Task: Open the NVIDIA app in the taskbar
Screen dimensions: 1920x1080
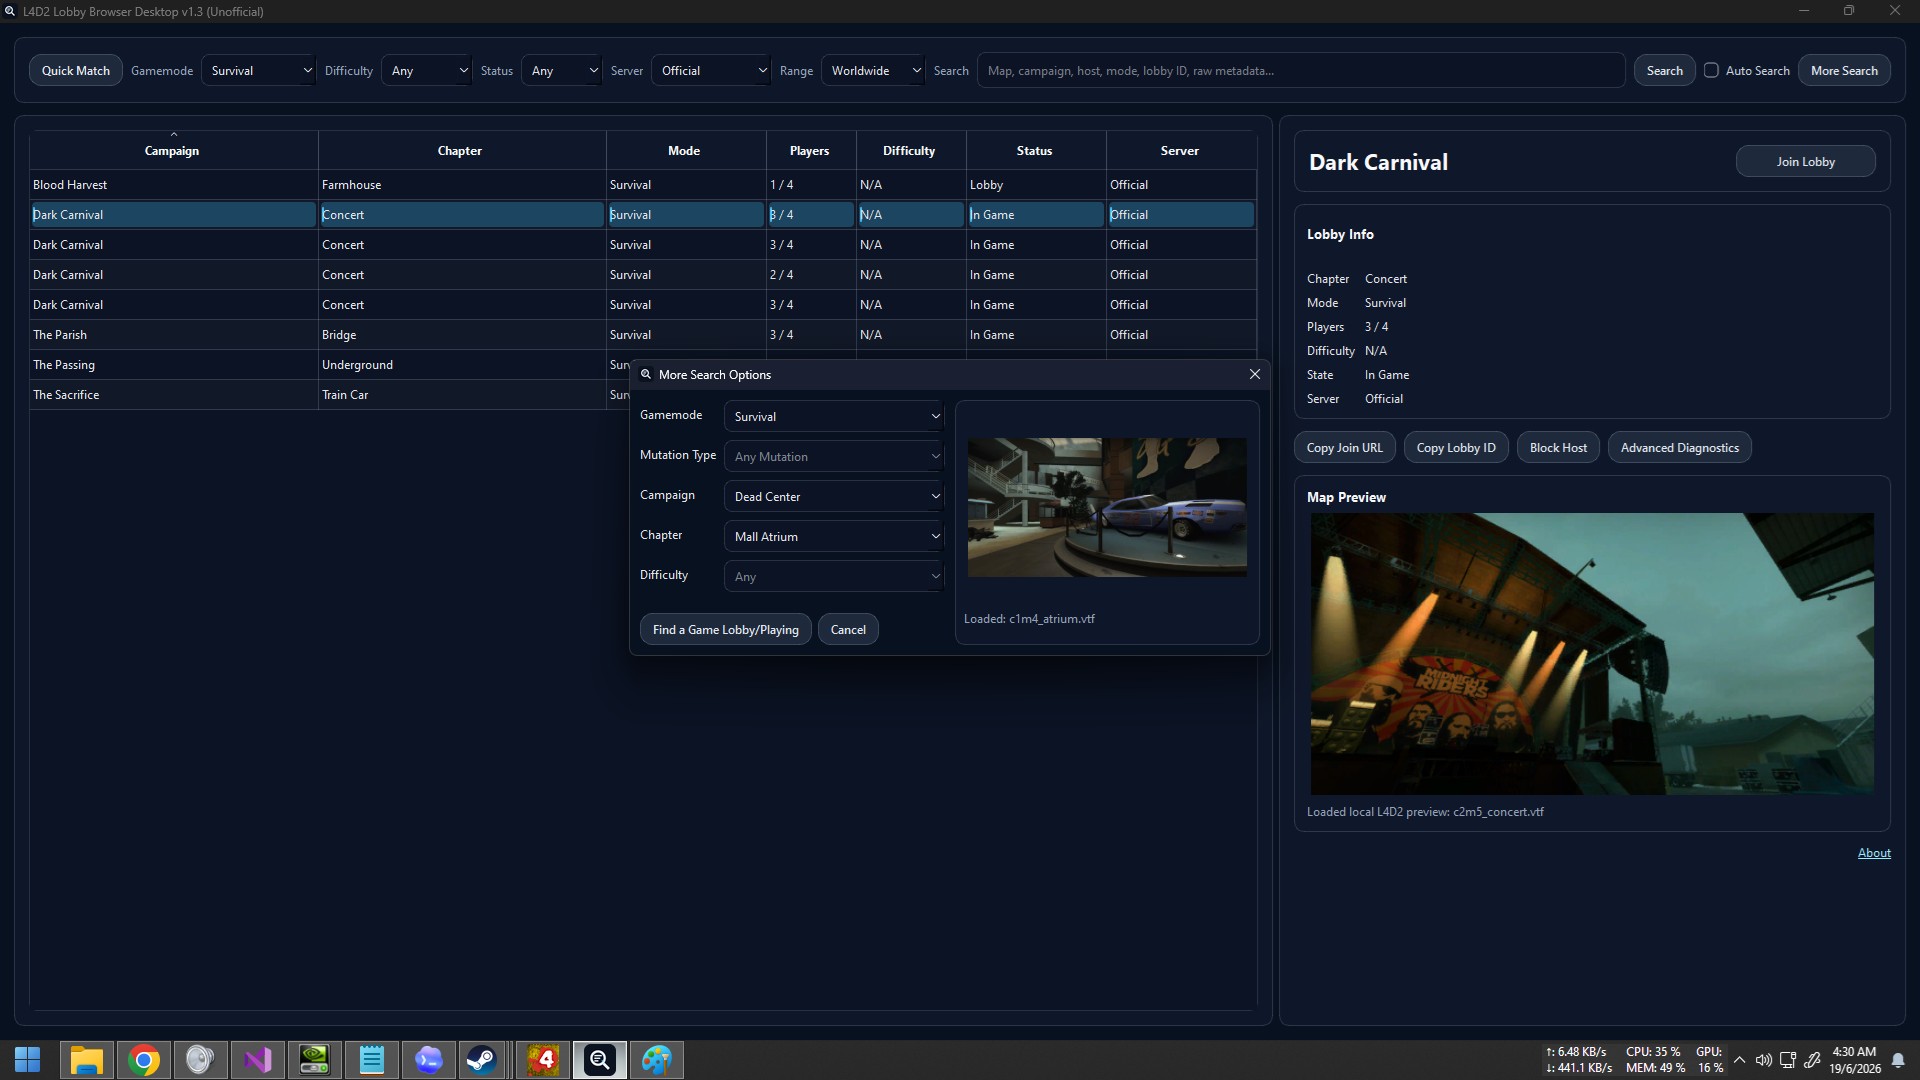Action: click(x=314, y=1060)
